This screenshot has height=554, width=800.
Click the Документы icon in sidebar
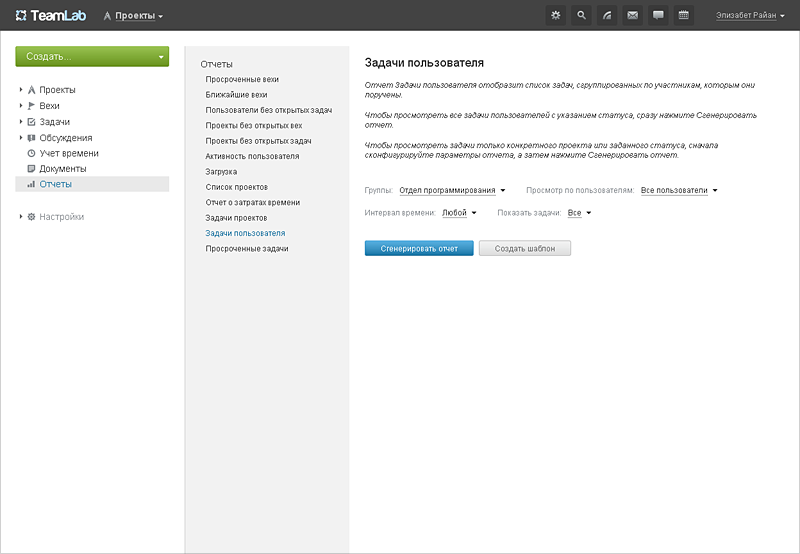point(31,168)
